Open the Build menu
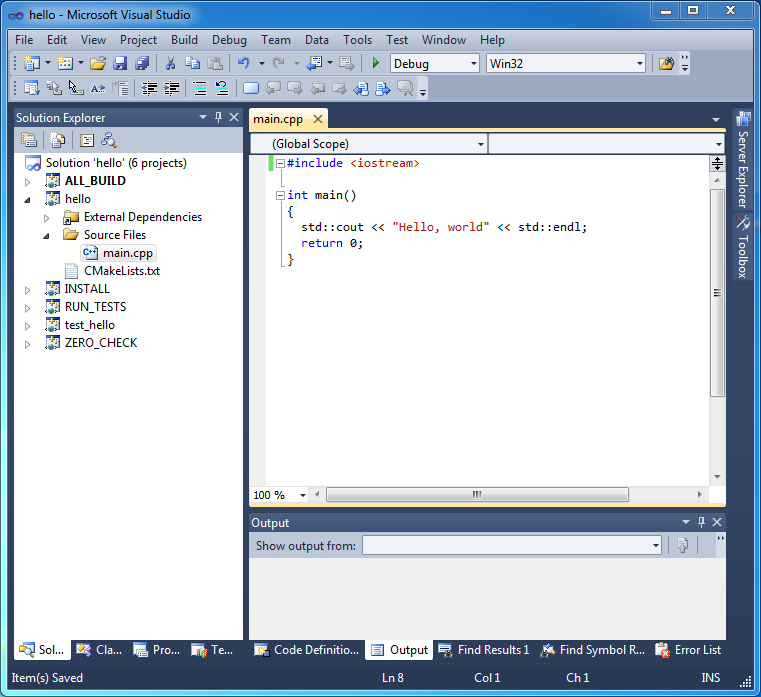The width and height of the screenshot is (761, 697). pyautogui.click(x=184, y=40)
